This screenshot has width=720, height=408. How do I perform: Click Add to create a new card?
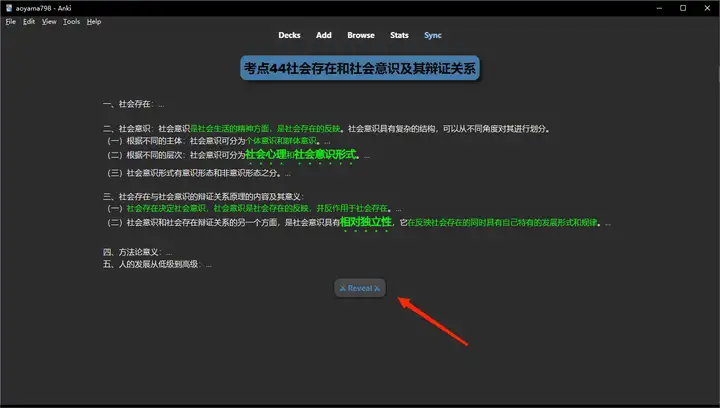324,35
